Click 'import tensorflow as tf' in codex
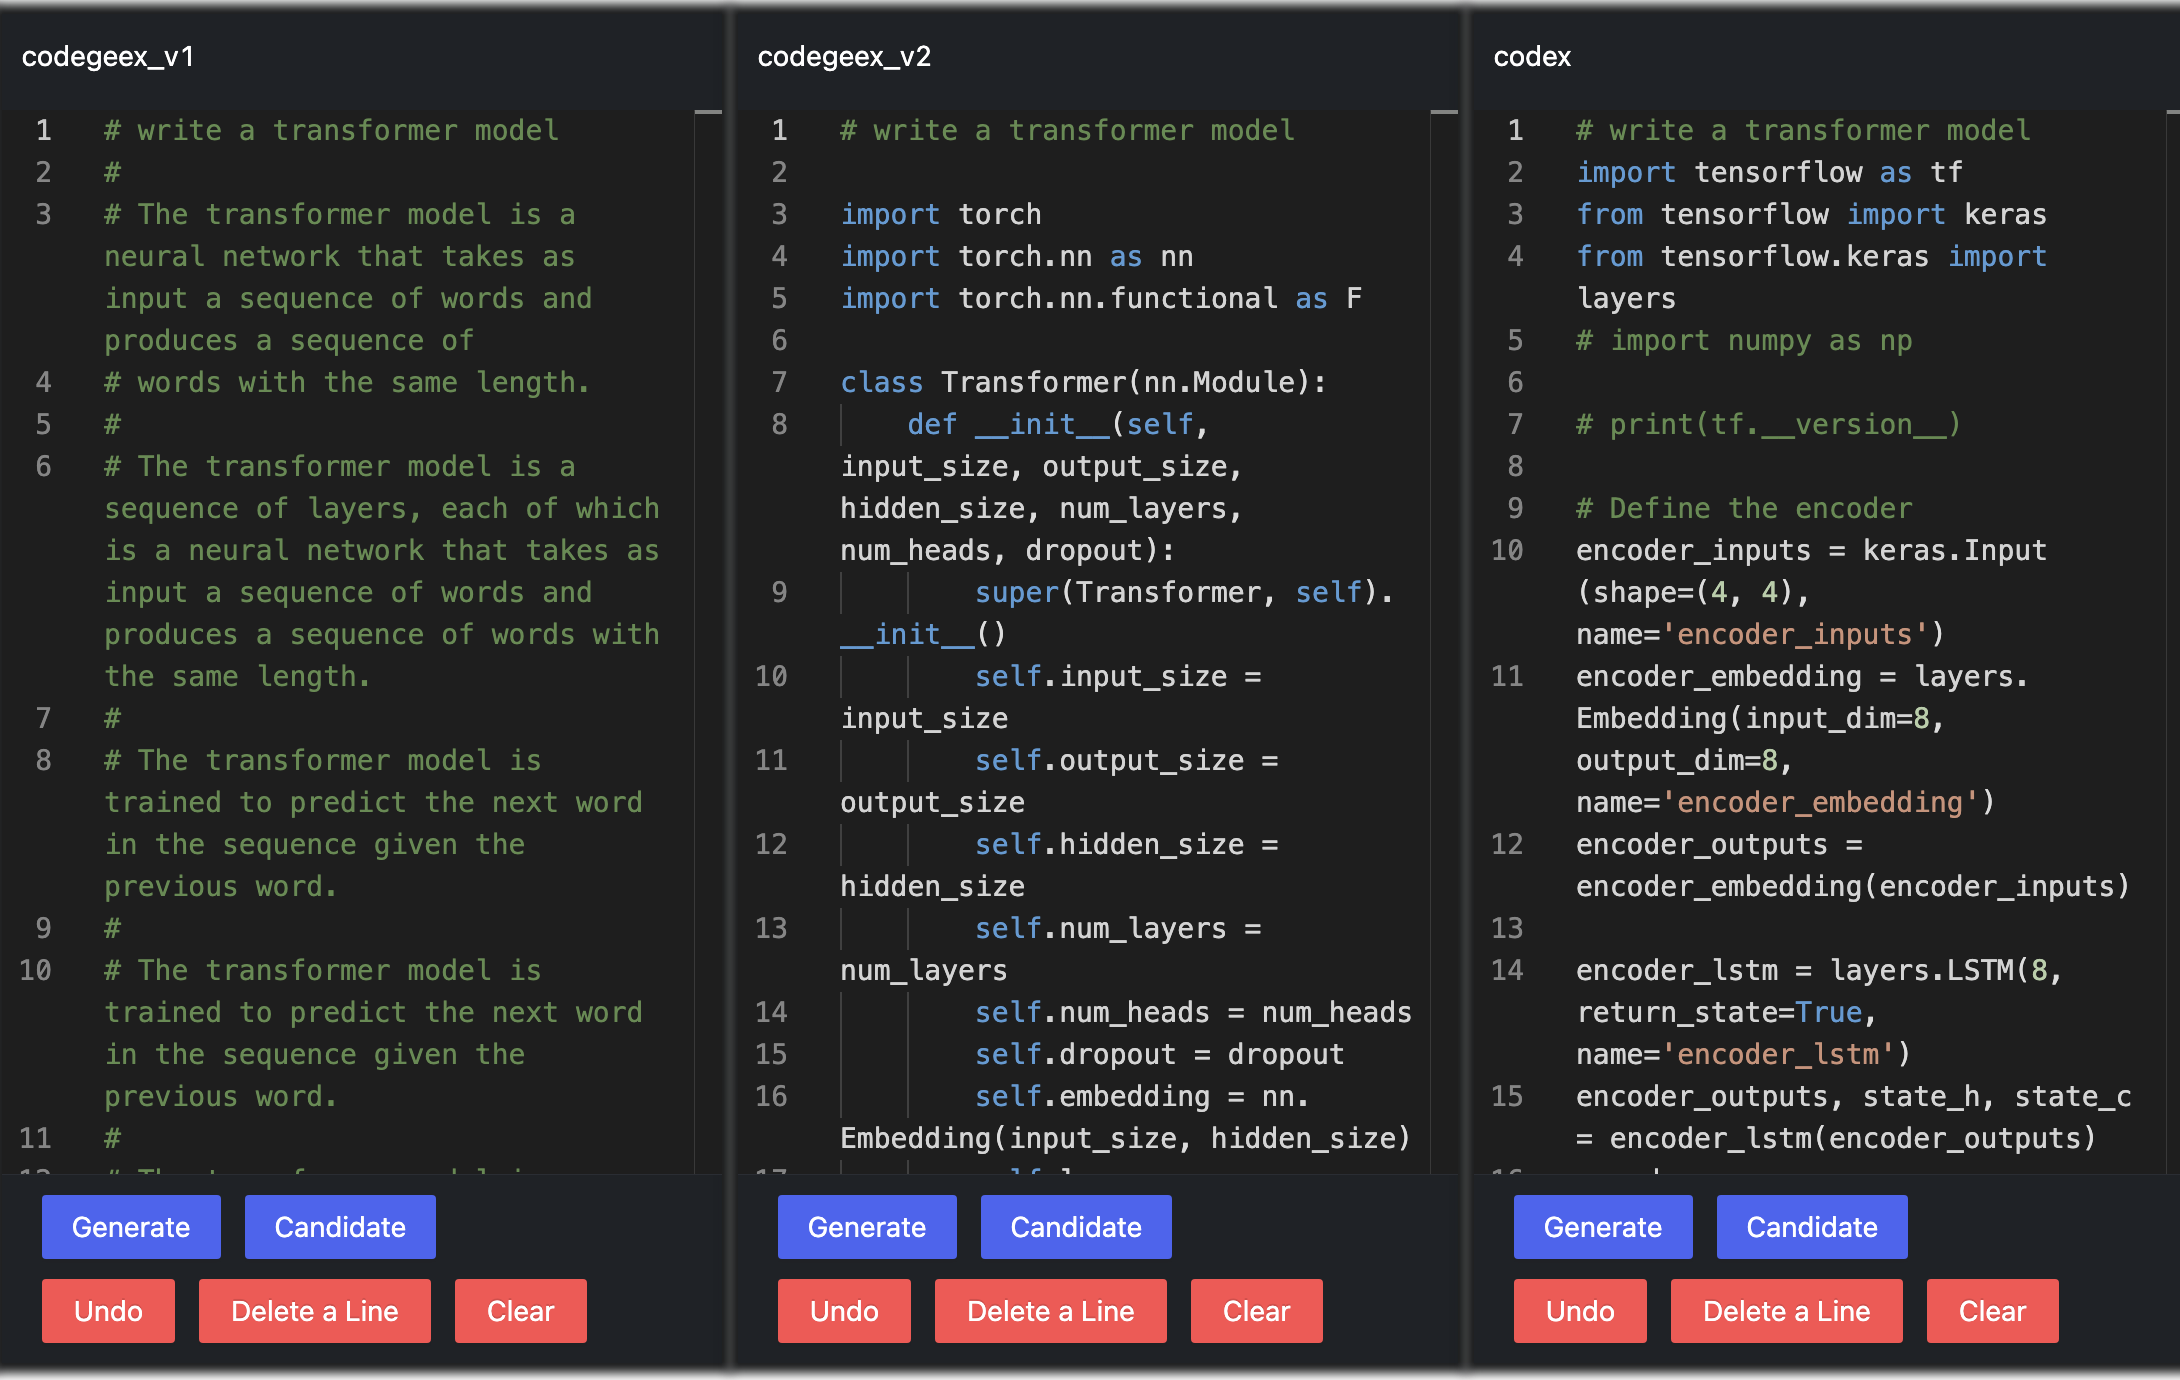This screenshot has width=2180, height=1380. 1770,172
